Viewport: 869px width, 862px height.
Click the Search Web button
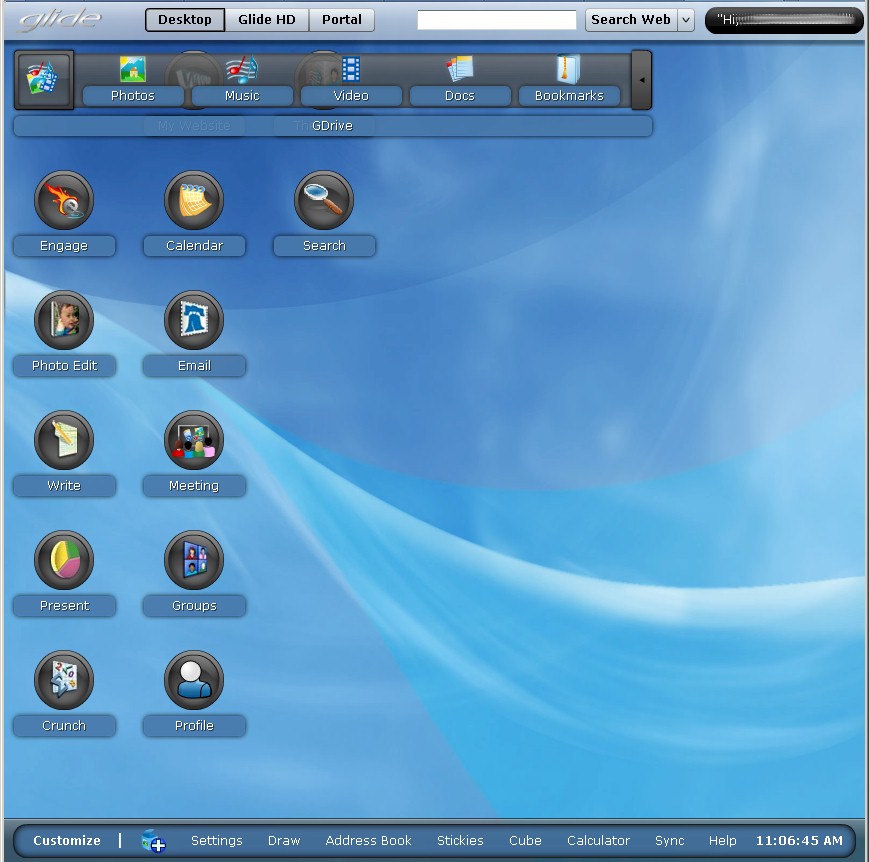631,20
